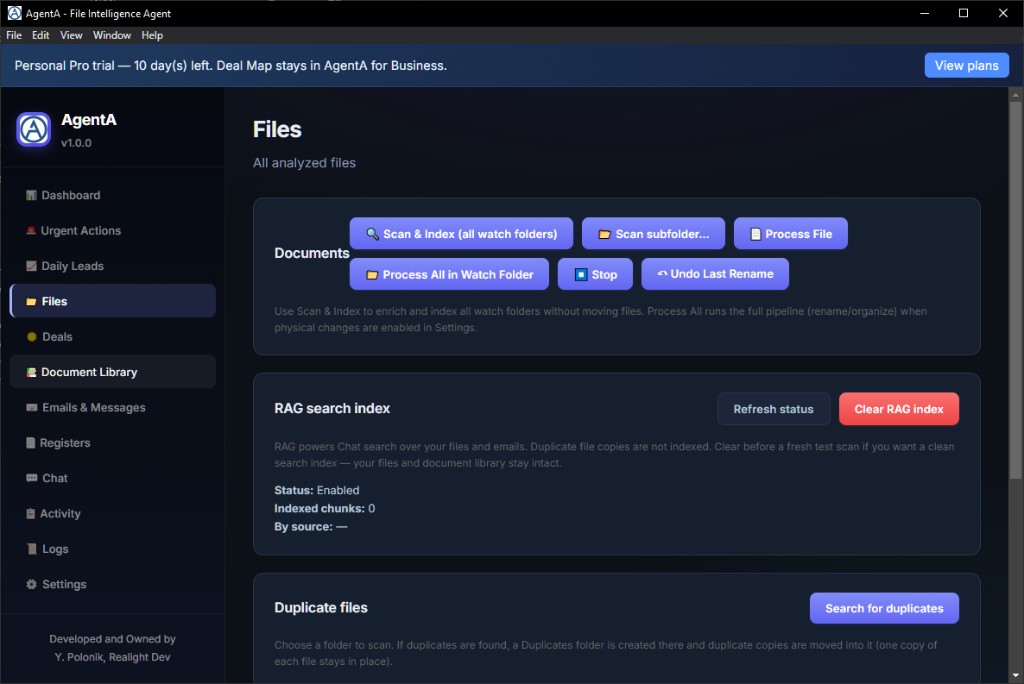Click the scrollbar down arrow
The height and width of the screenshot is (684, 1024).
click(x=1015, y=676)
